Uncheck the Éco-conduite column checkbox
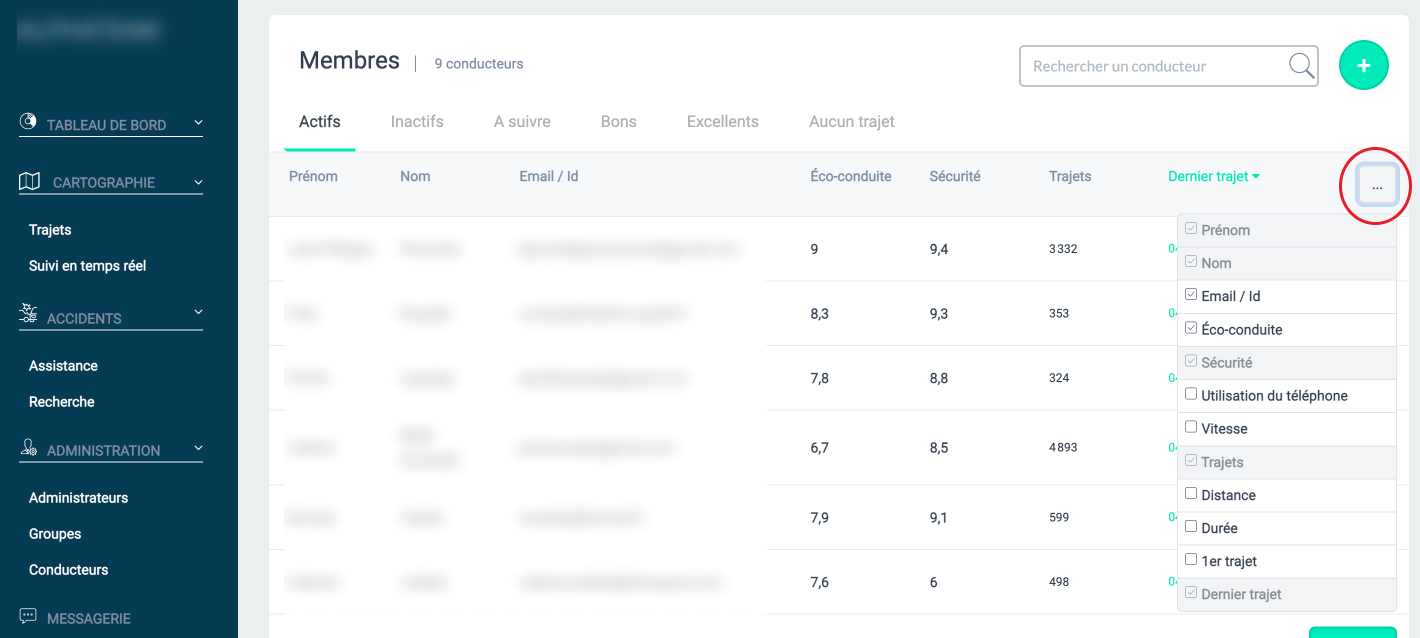This screenshot has width=1420, height=638. pos(1191,328)
